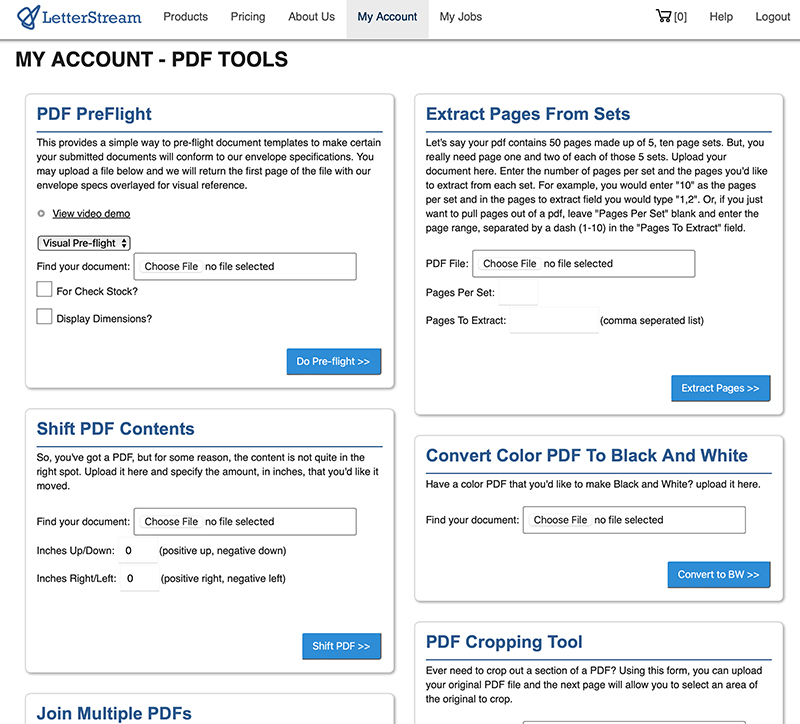
Task: Go to the Pricing page
Action: point(247,17)
